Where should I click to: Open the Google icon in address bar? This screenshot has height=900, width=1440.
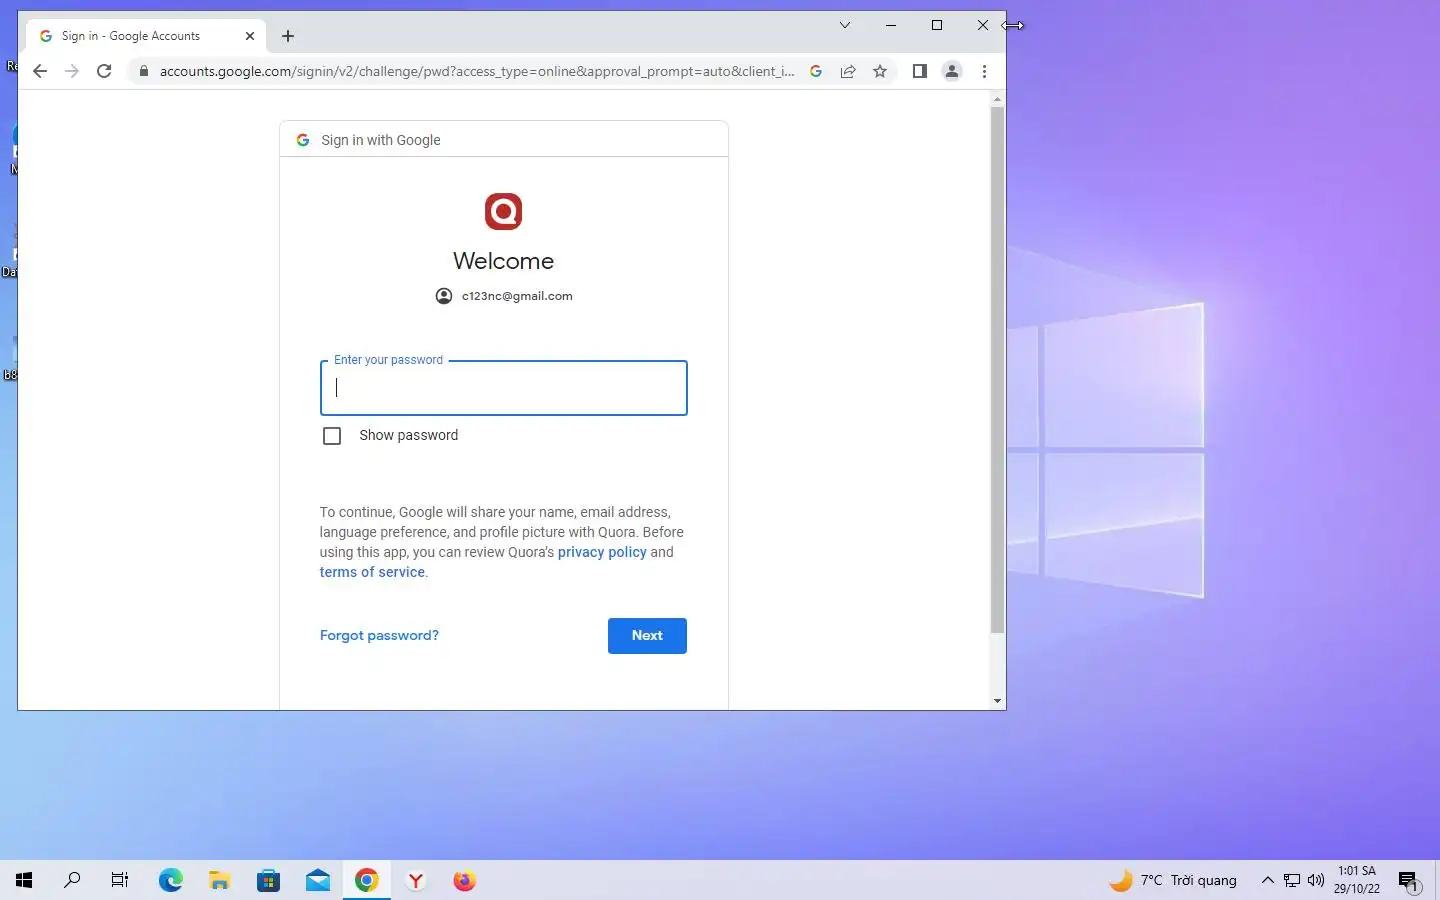pyautogui.click(x=816, y=71)
